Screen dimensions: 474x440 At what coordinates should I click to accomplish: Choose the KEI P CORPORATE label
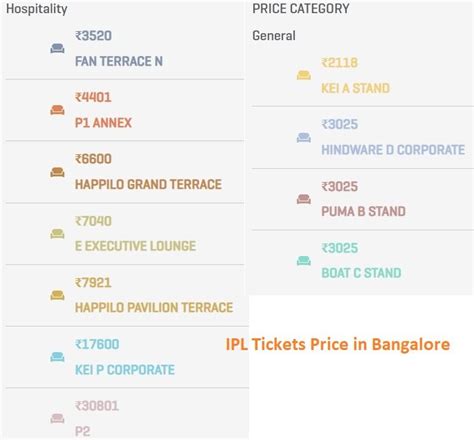[125, 370]
